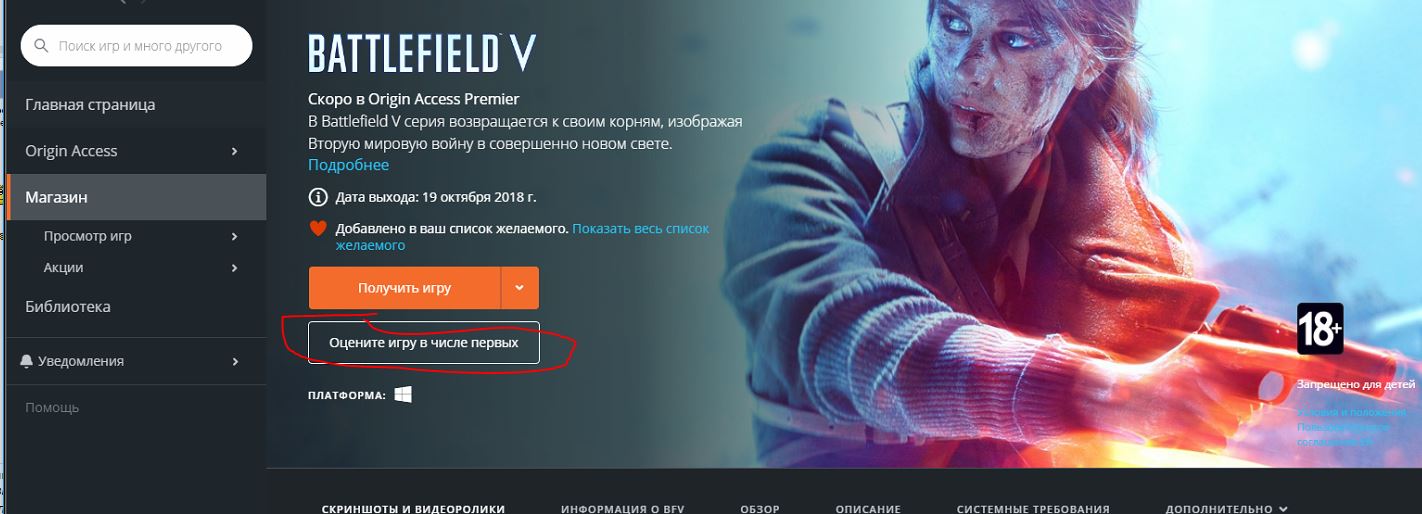Image resolution: width=1422 pixels, height=514 pixels.
Task: Go to Библиотека in the sidebar
Action: [68, 307]
